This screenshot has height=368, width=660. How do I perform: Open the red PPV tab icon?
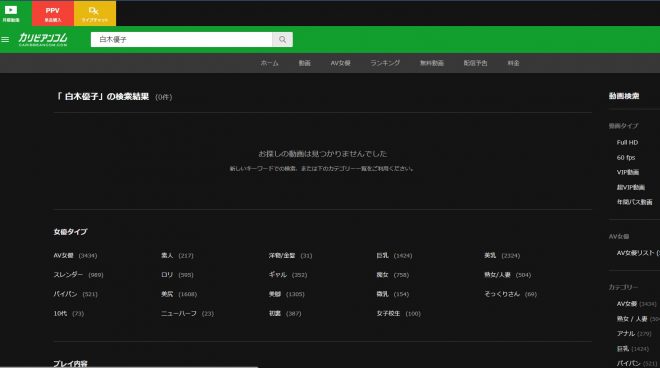tap(53, 13)
